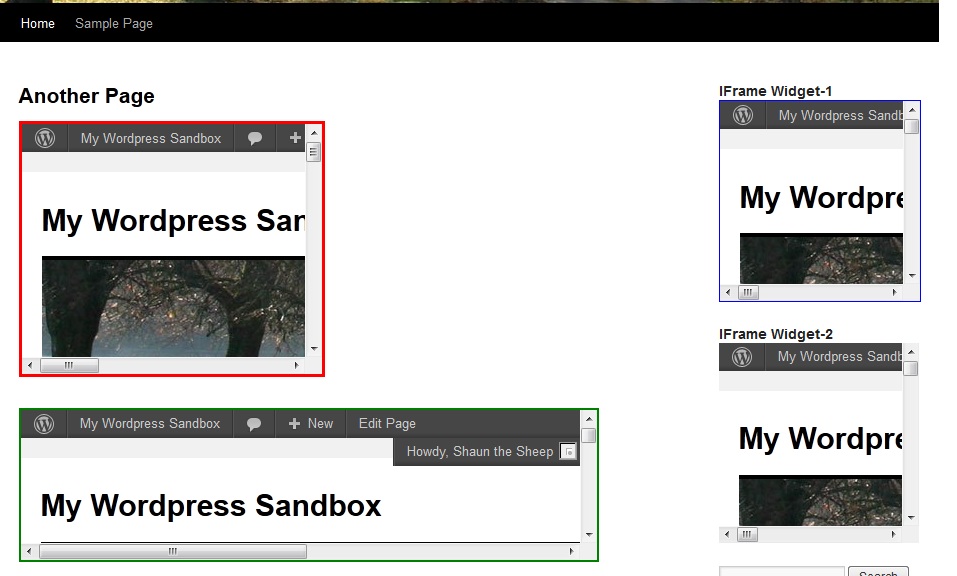This screenshot has height=576, width=957.
Task: Open Howdy, Shaun the Sheep account menu
Action: [x=480, y=452]
